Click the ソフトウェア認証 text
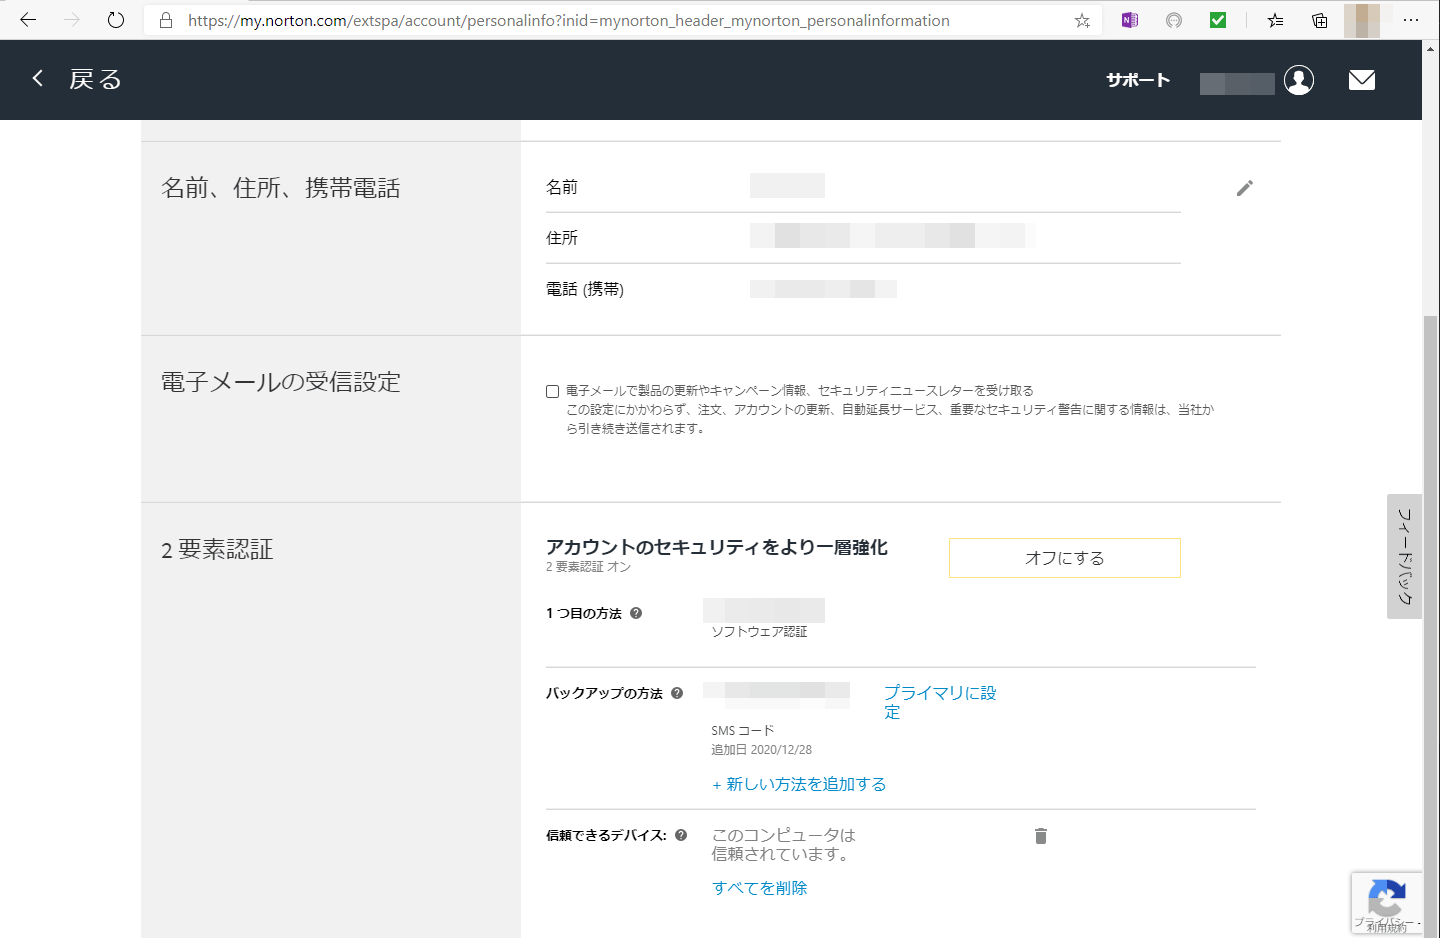Viewport: 1440px width, 938px height. (x=759, y=632)
